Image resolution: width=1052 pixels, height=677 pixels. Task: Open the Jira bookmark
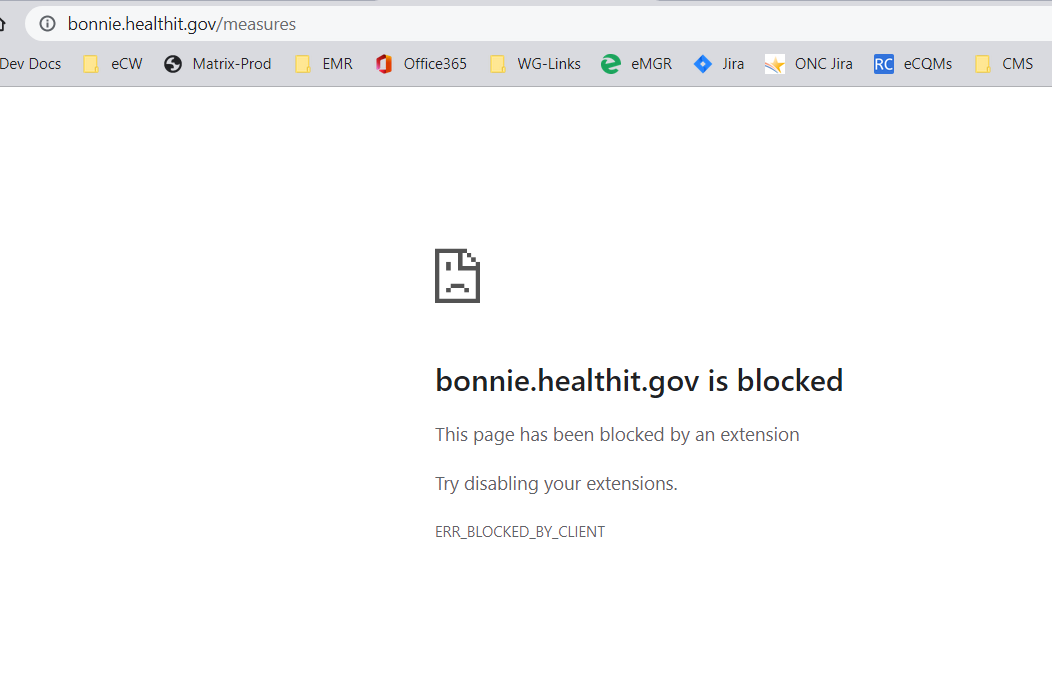point(719,64)
